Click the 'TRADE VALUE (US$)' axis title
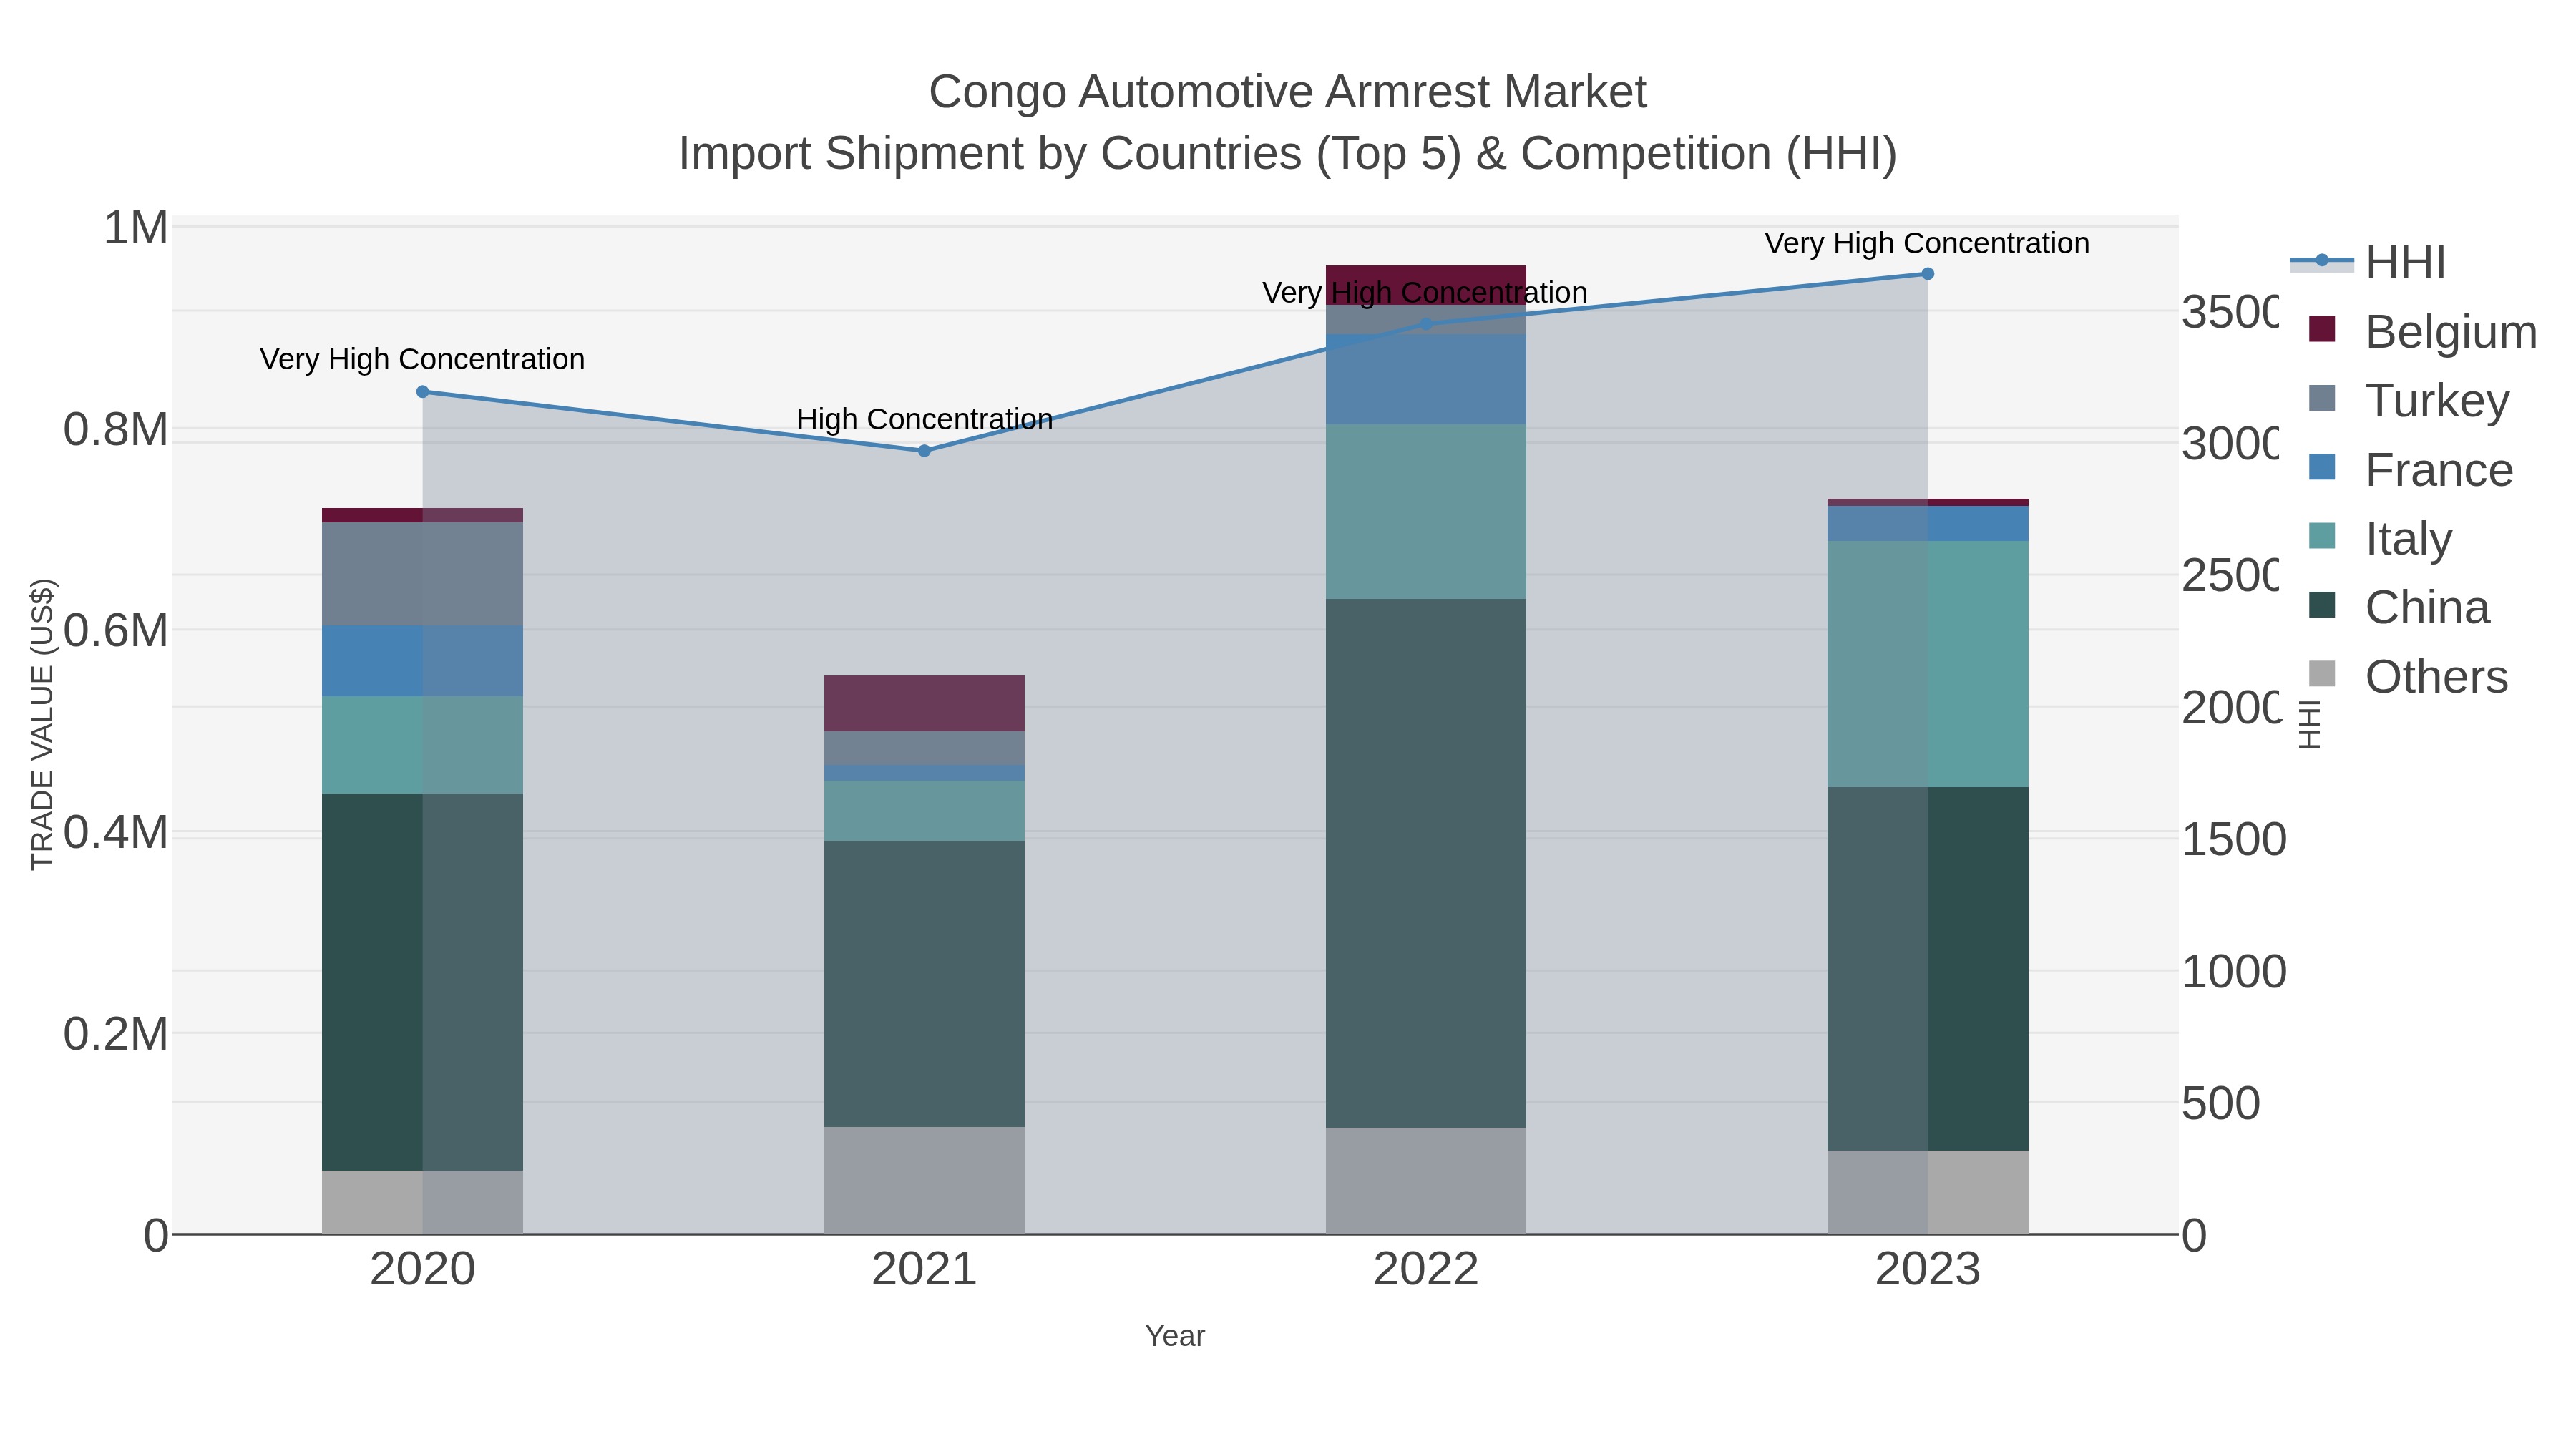 point(42,724)
